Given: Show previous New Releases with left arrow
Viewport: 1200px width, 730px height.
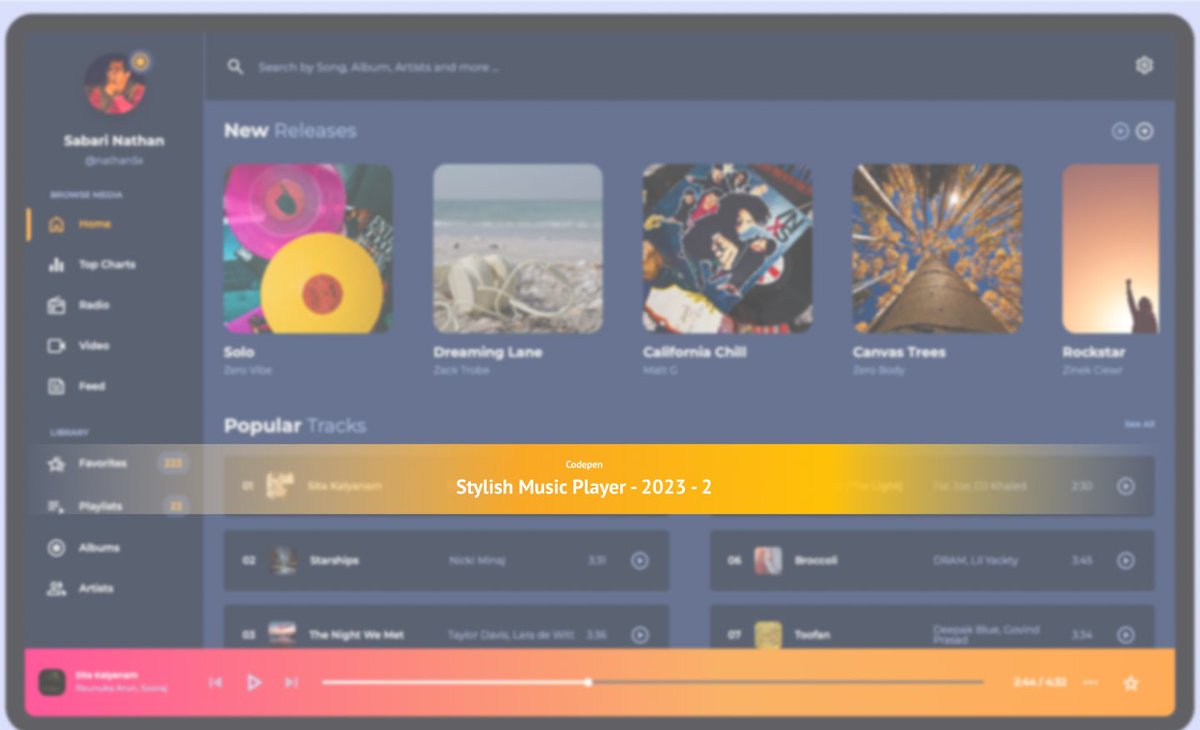Looking at the screenshot, I should pos(1120,131).
